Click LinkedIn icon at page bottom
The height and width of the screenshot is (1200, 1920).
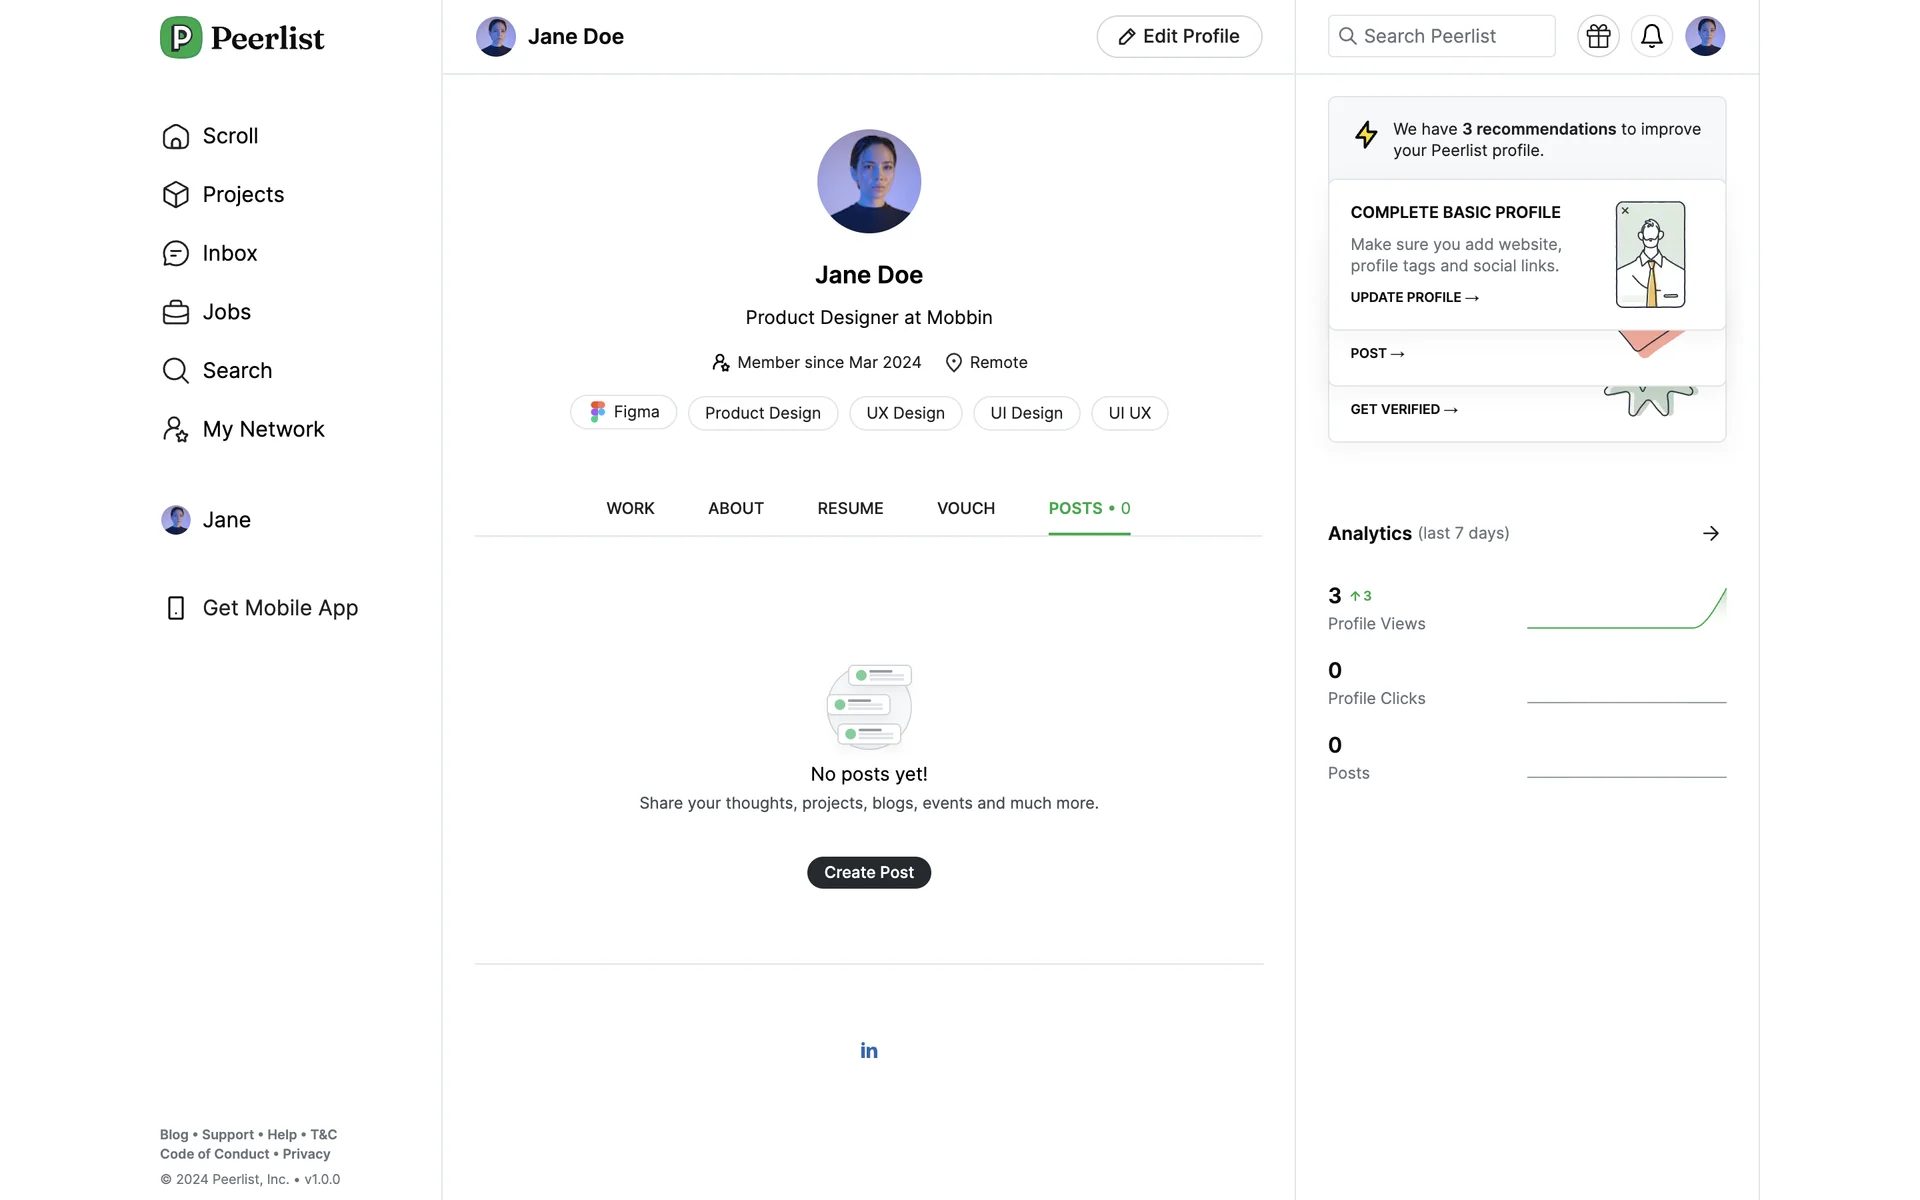pos(868,1050)
